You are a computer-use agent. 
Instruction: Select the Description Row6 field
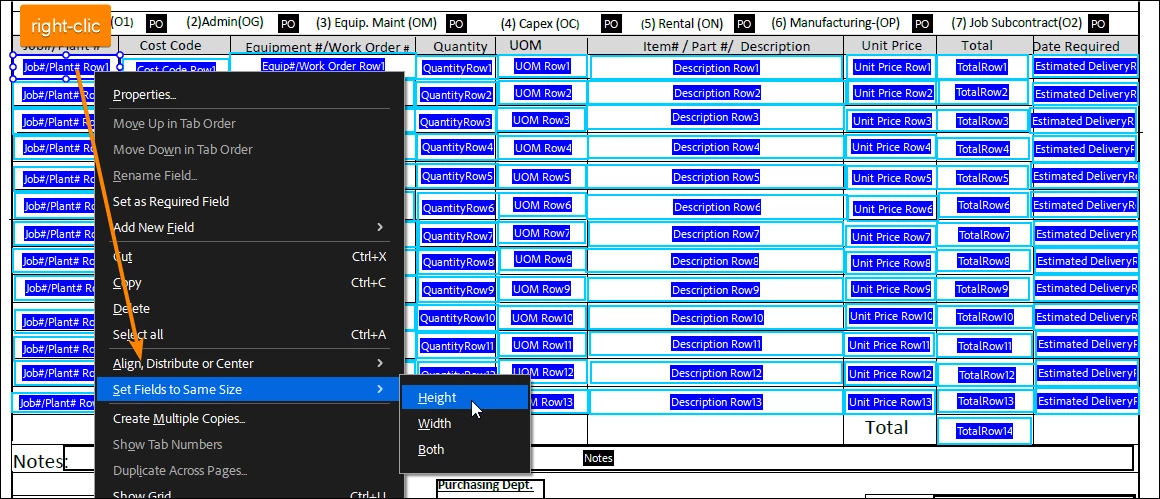click(x=716, y=208)
